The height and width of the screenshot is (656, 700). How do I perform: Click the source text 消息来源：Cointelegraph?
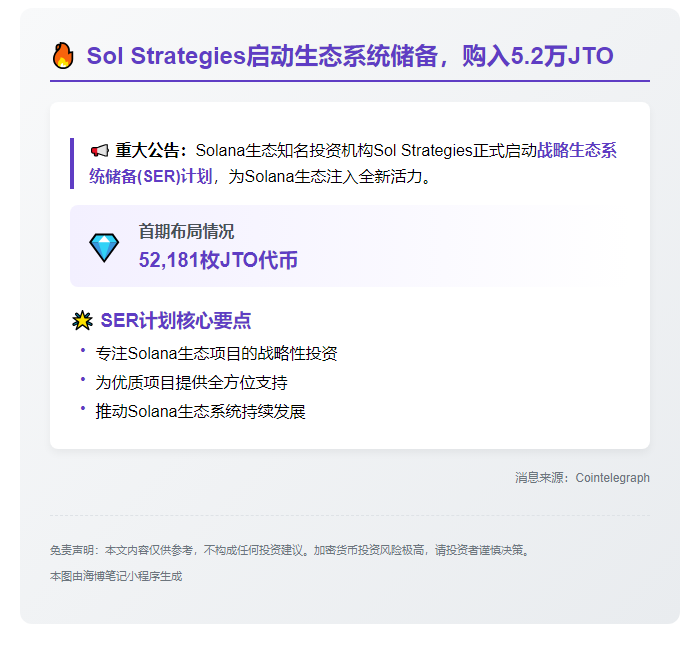(x=582, y=478)
